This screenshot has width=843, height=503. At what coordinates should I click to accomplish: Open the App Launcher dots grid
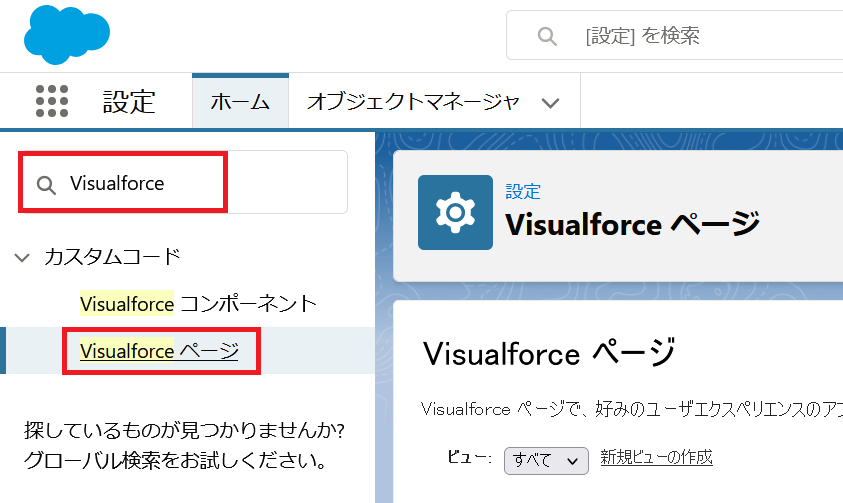[x=52, y=101]
